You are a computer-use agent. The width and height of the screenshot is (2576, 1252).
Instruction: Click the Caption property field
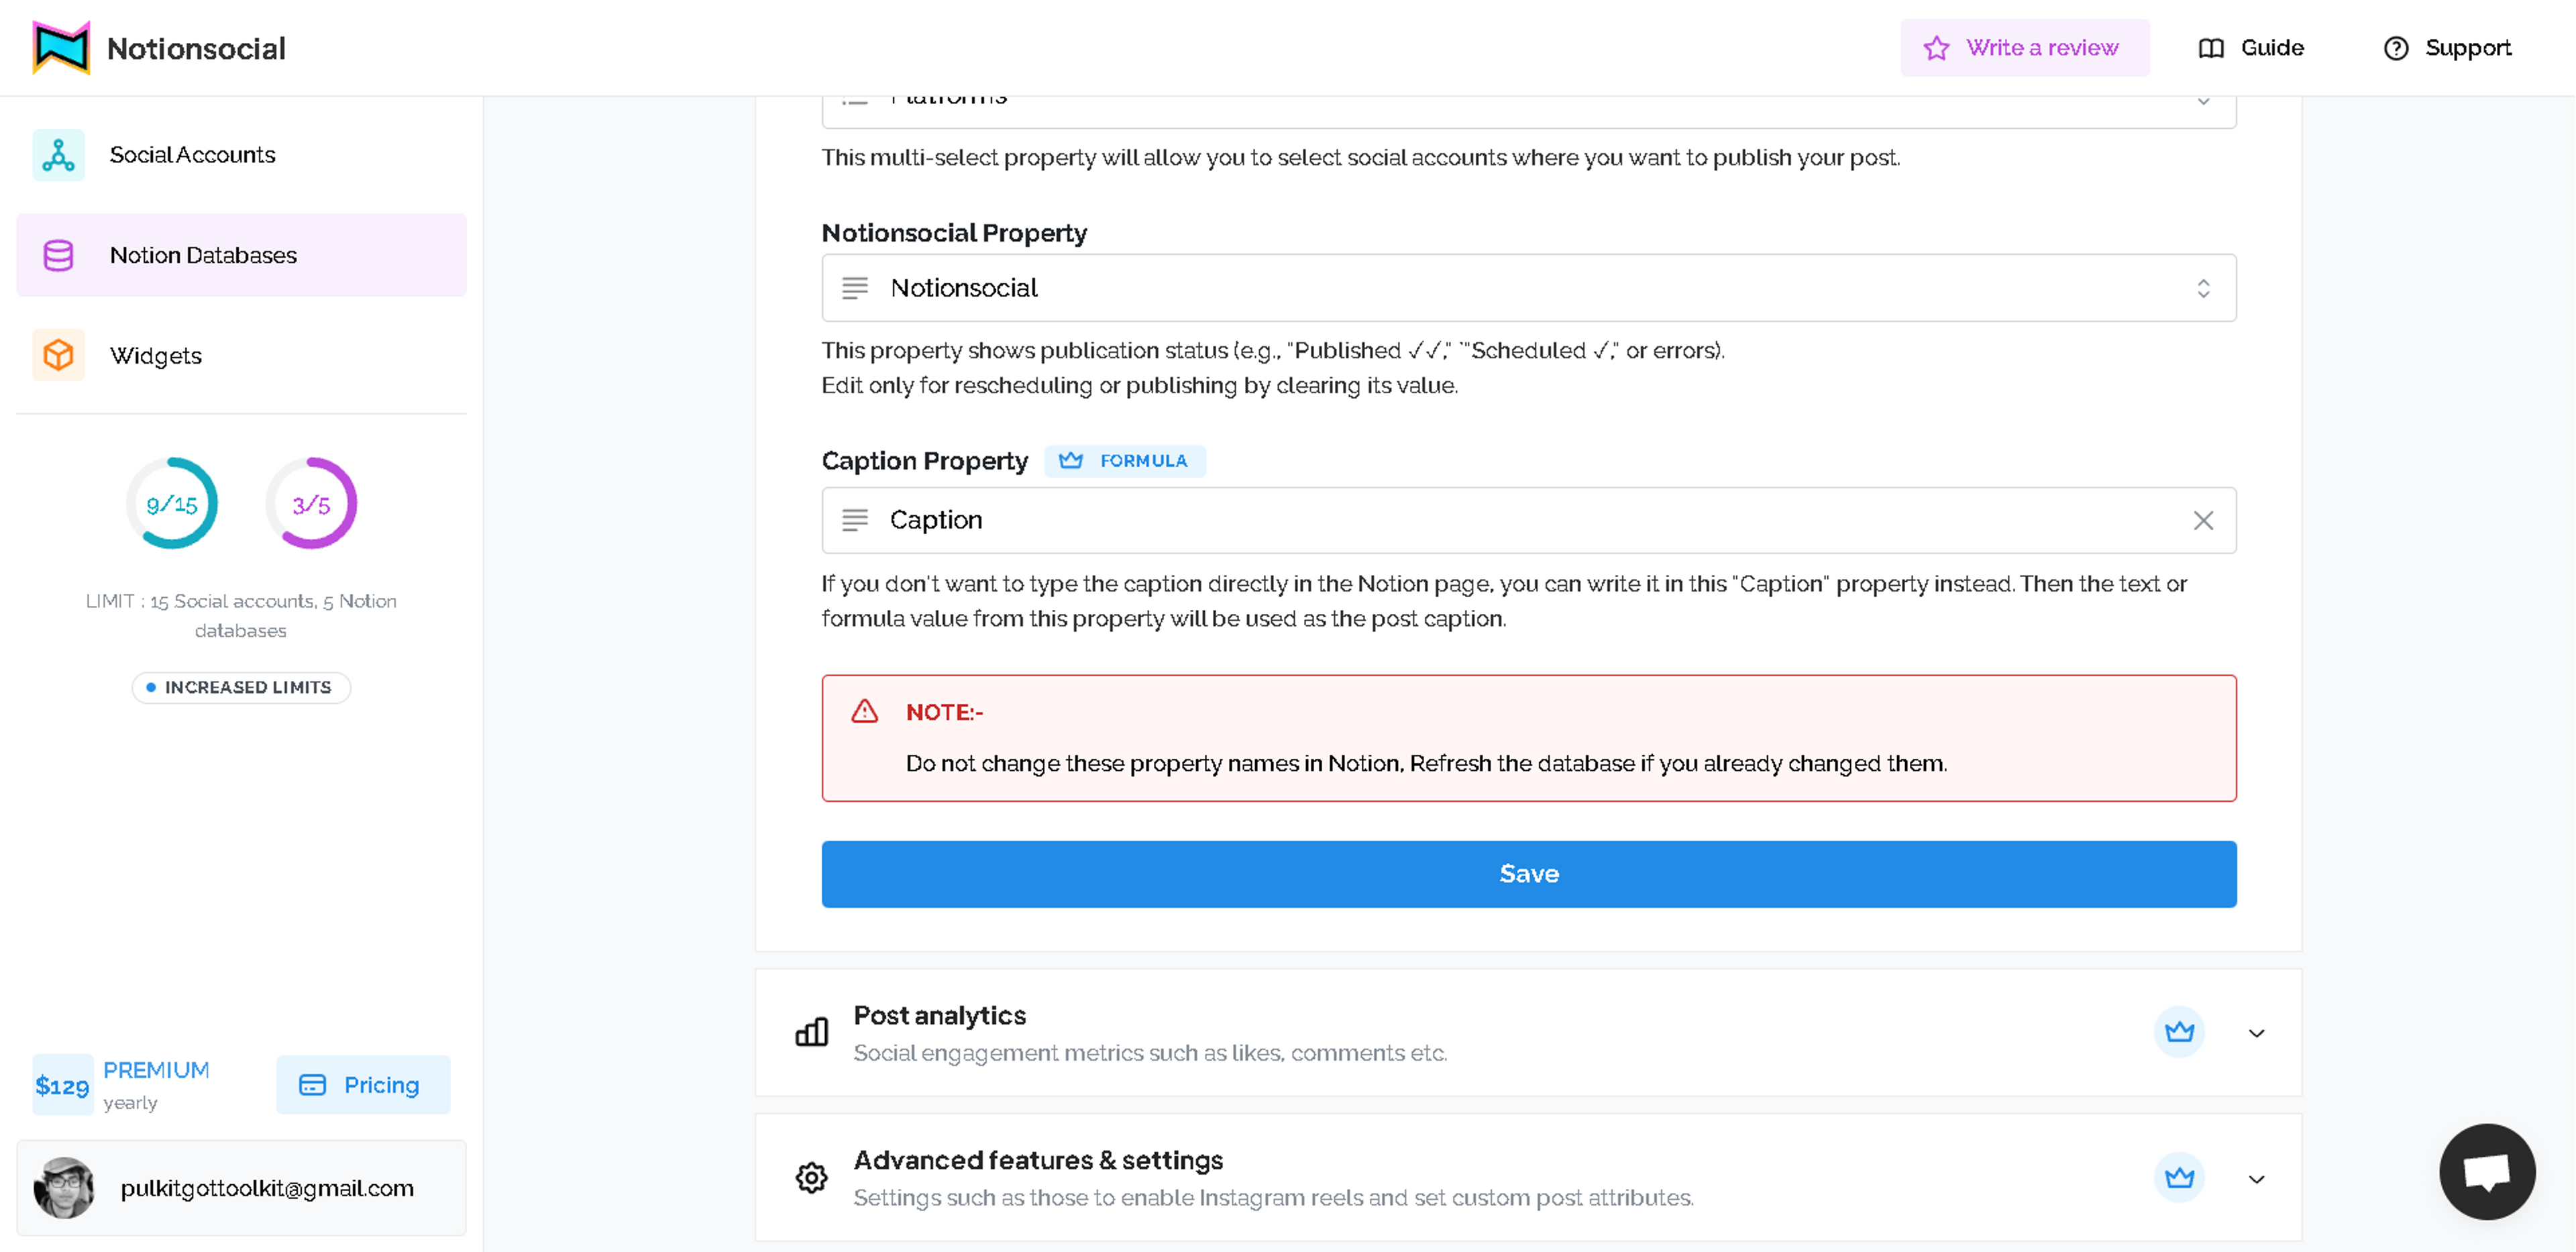(1500, 520)
